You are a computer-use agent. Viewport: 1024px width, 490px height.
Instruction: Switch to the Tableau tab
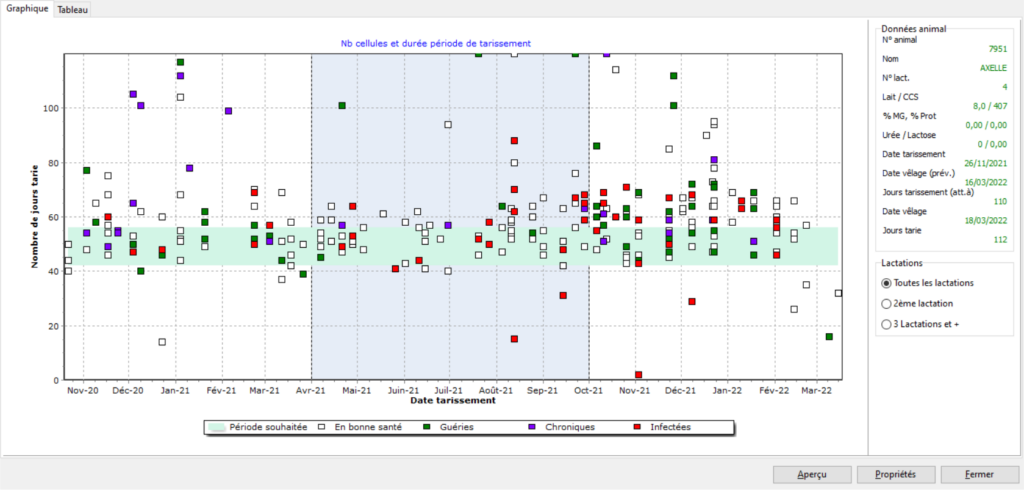(70, 8)
